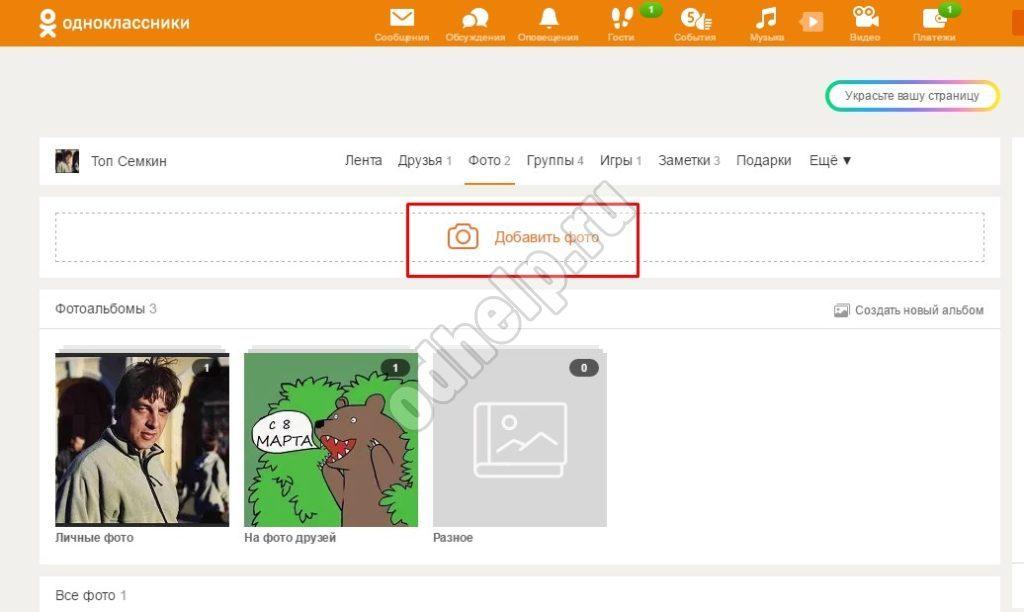Open Платежи wallet icon
This screenshot has width=1024, height=612.
(x=934, y=18)
